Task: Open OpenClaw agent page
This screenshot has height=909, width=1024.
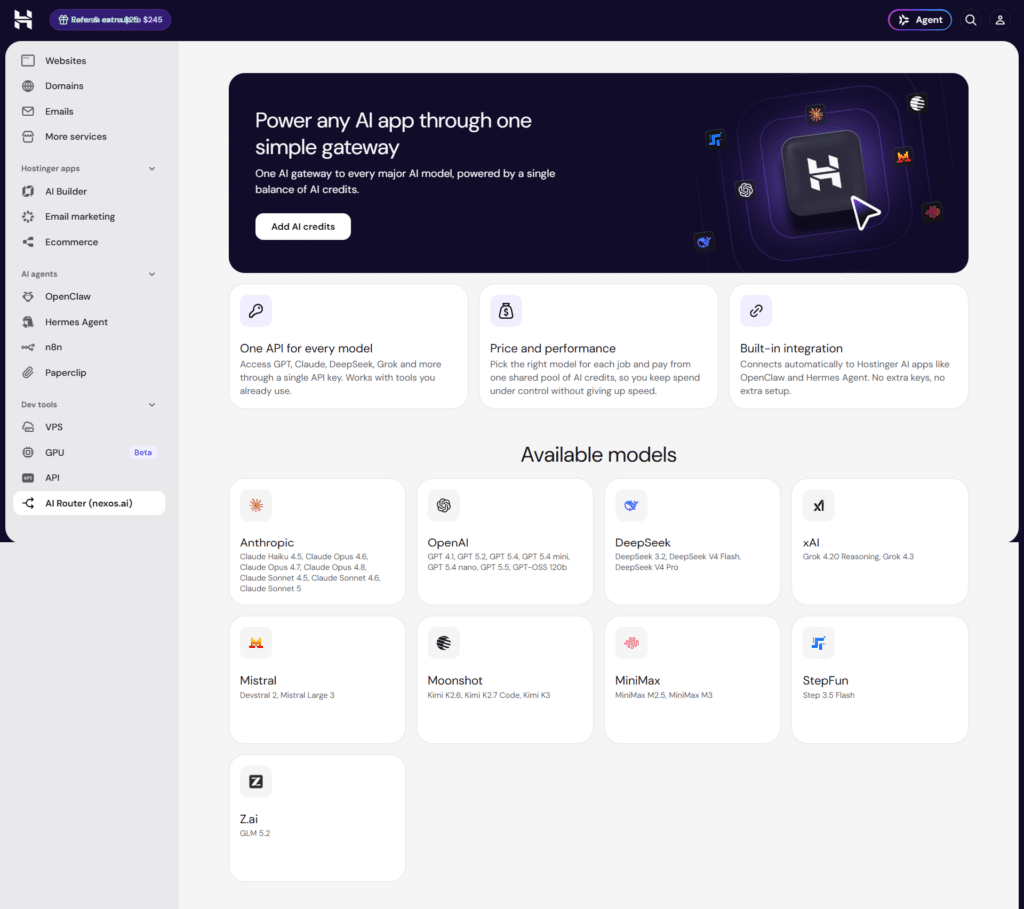Action: (89, 296)
